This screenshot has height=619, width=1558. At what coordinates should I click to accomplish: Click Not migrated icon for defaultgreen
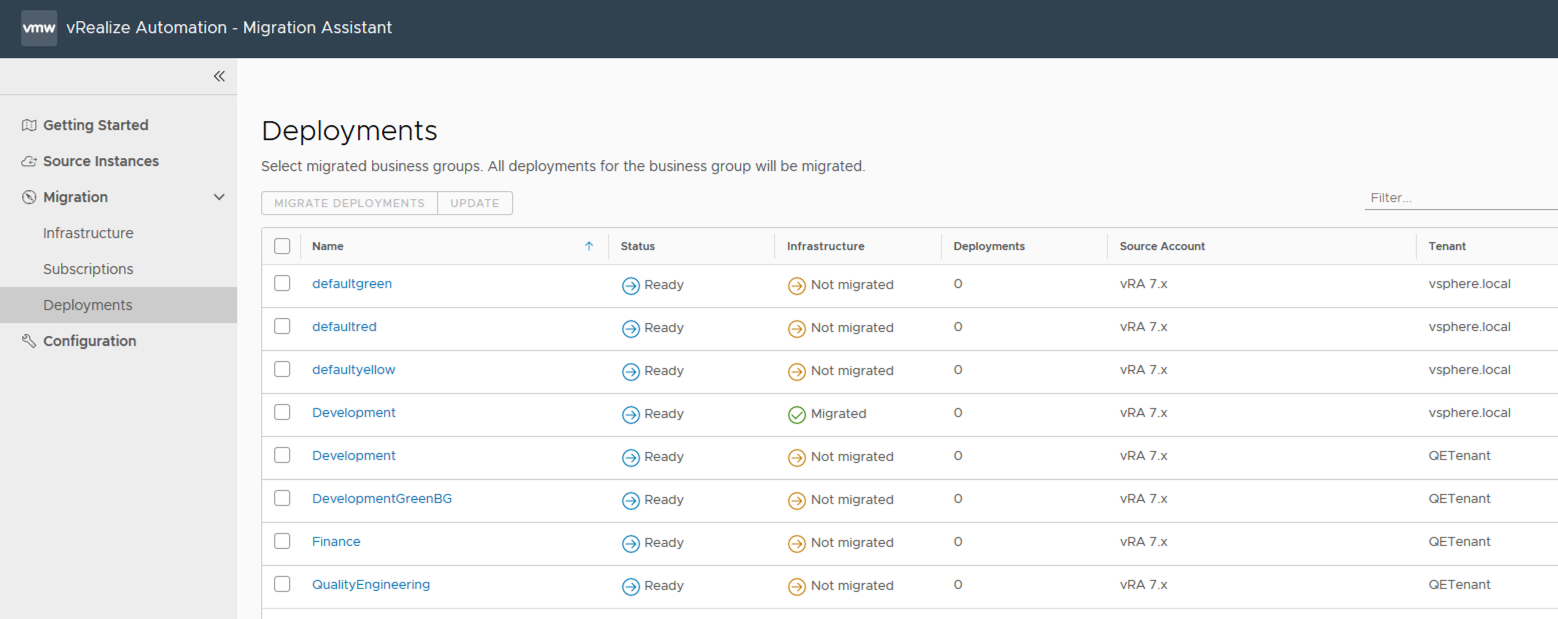pos(797,285)
